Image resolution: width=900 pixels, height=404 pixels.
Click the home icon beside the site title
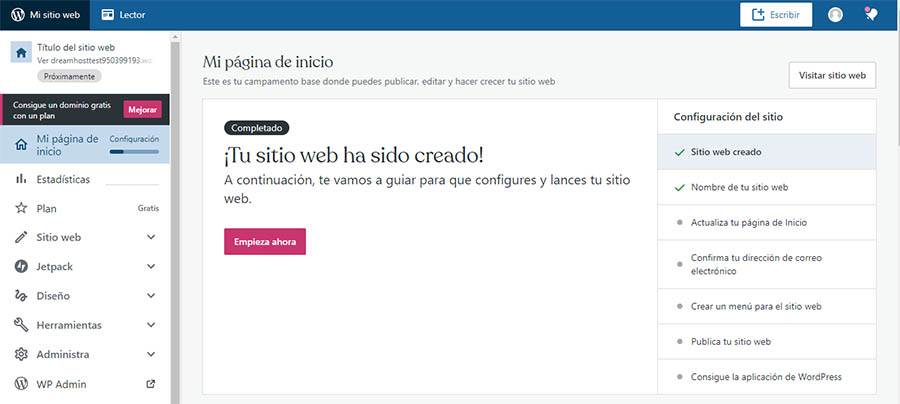(21, 54)
